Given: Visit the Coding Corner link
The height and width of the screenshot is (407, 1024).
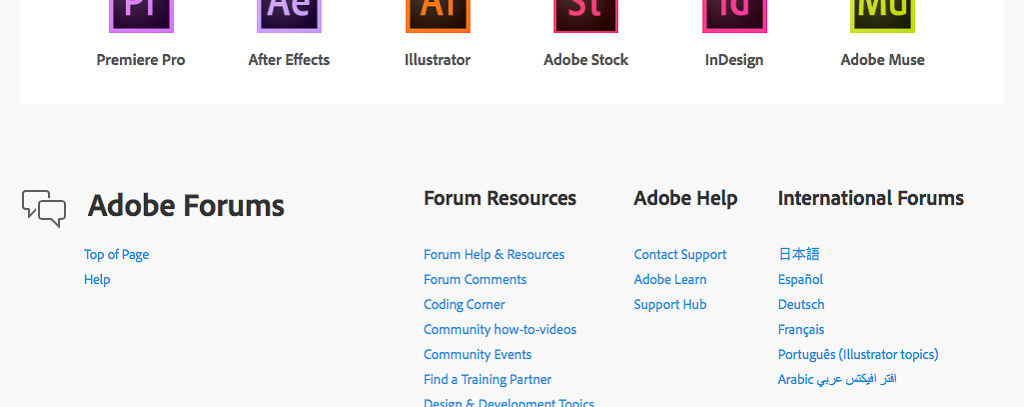Looking at the screenshot, I should coord(464,304).
